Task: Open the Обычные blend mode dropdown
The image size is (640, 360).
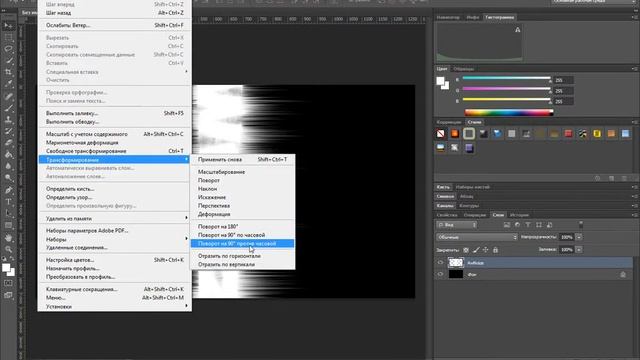Action: click(477, 237)
